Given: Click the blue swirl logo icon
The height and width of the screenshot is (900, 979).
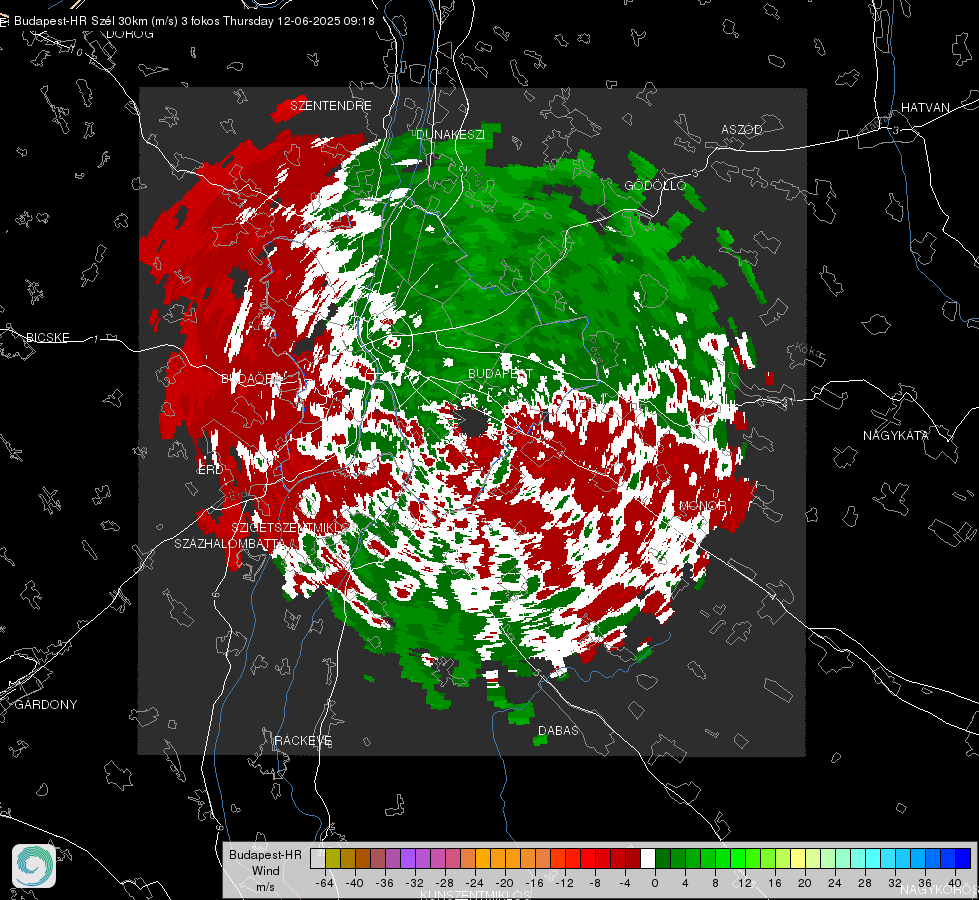Looking at the screenshot, I should click(x=34, y=866).
